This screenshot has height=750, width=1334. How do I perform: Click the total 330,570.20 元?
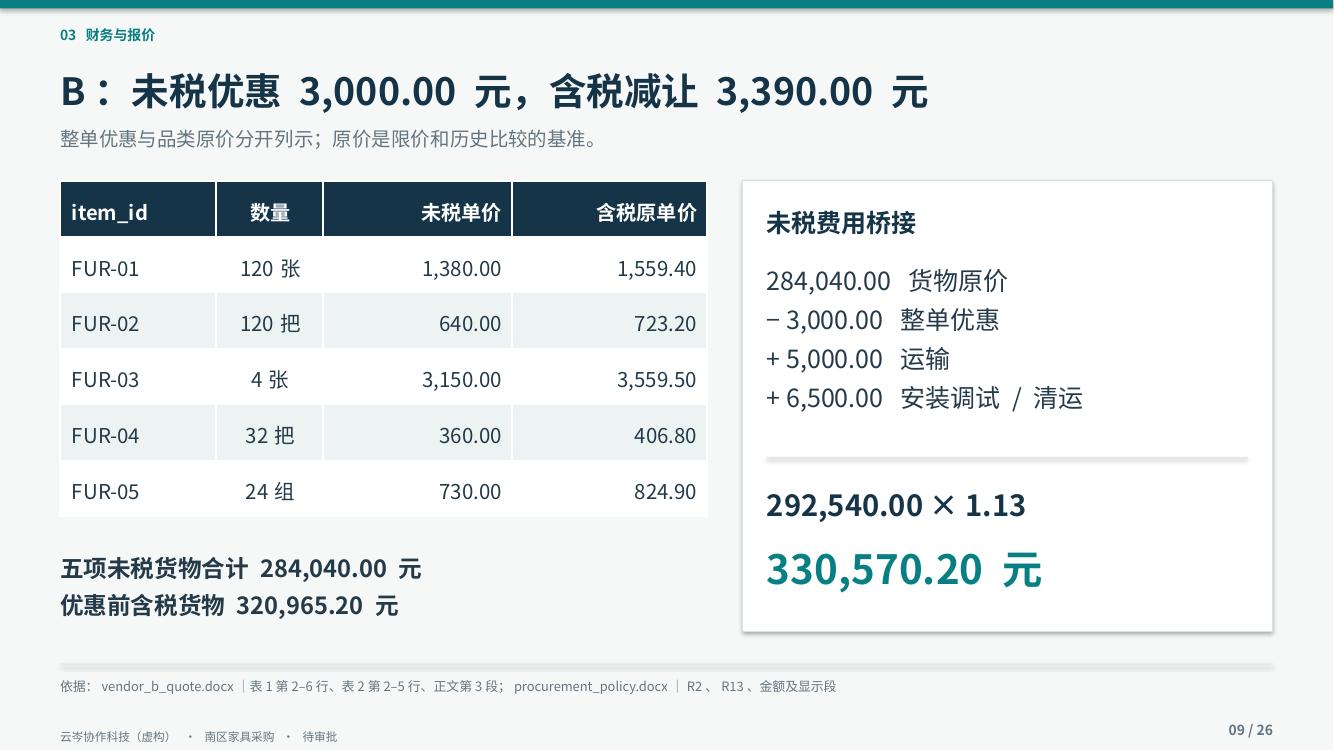pos(904,568)
